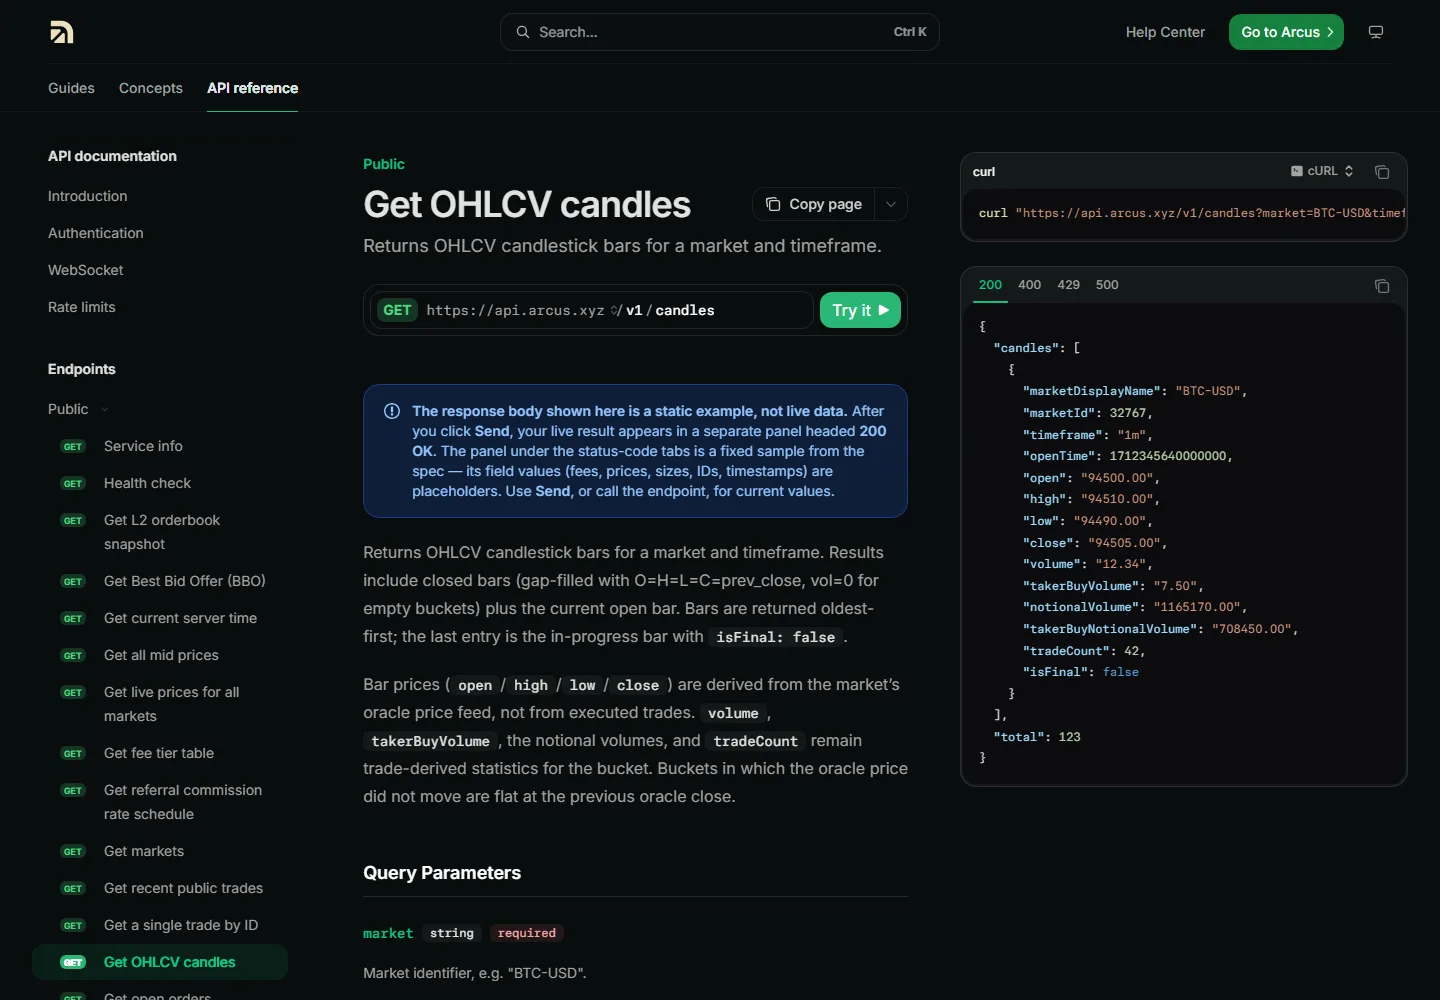
Task: Click the market parameter name
Action: (388, 933)
